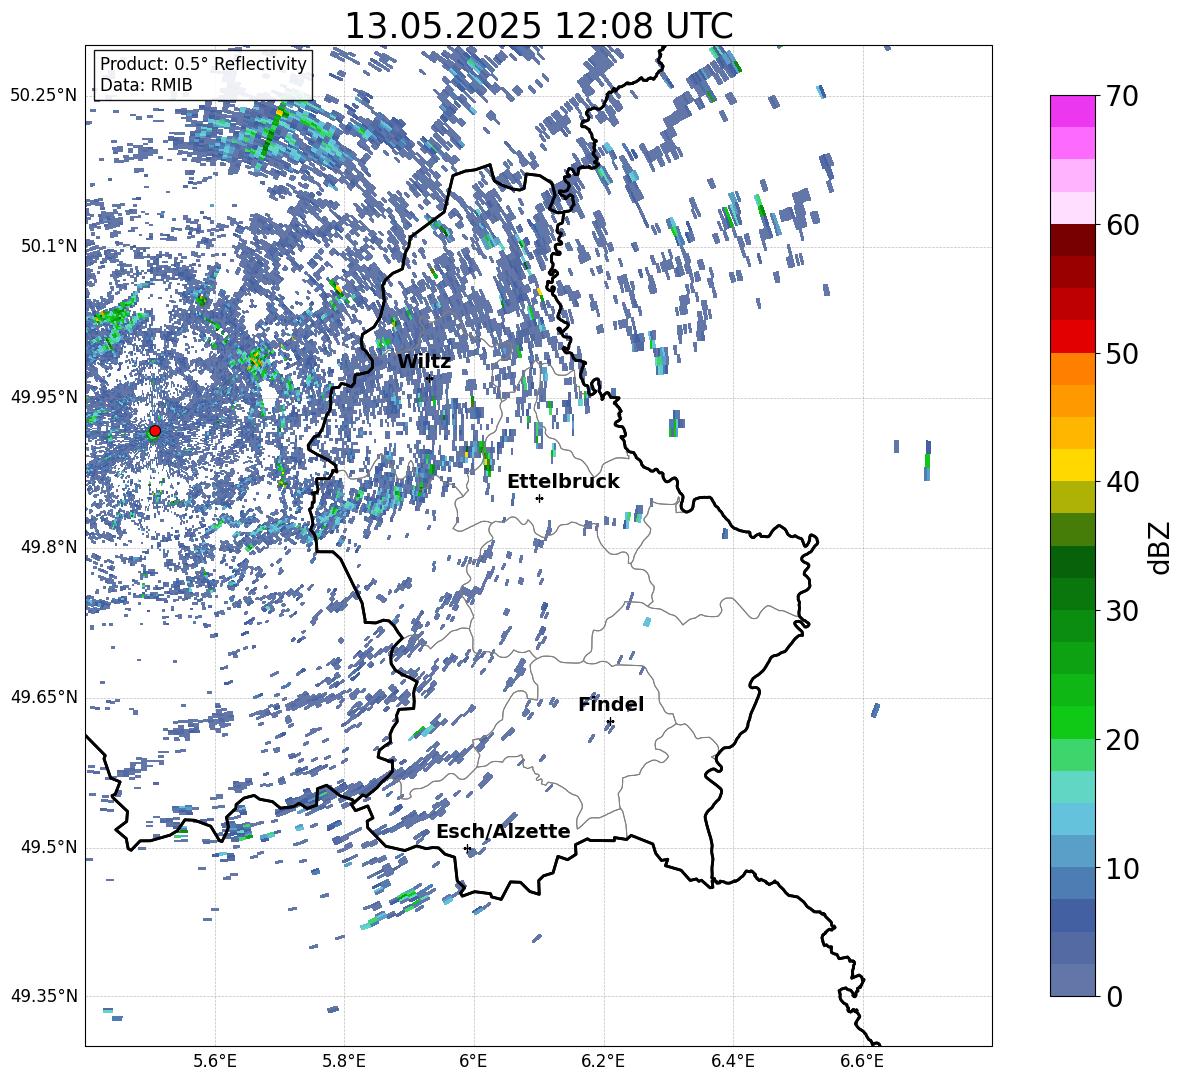Click the Product: 0.5° Reflectivity text
The image size is (1184, 1081).
pyautogui.click(x=203, y=64)
